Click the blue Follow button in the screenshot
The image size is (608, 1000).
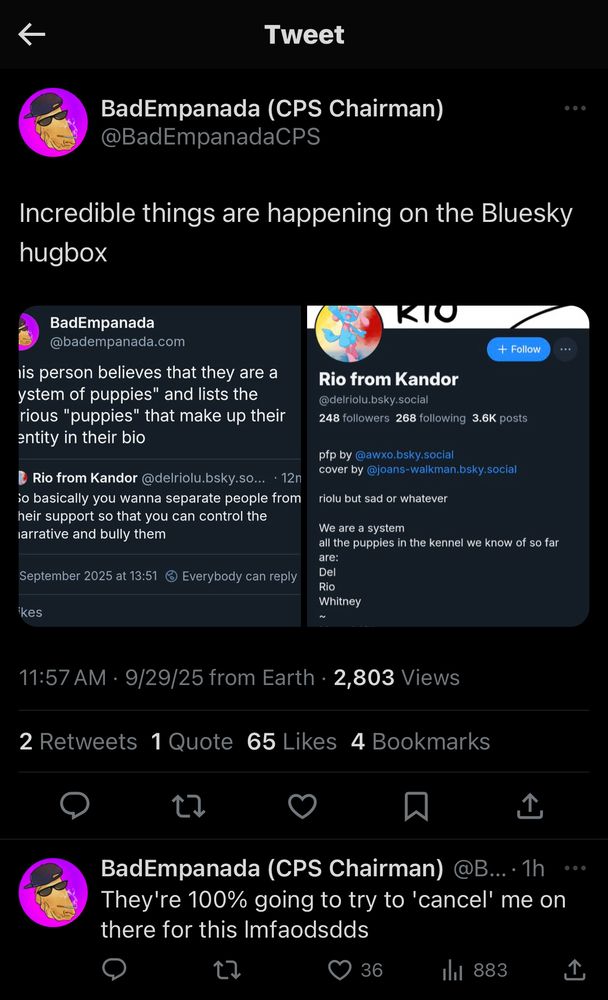[x=517, y=349]
